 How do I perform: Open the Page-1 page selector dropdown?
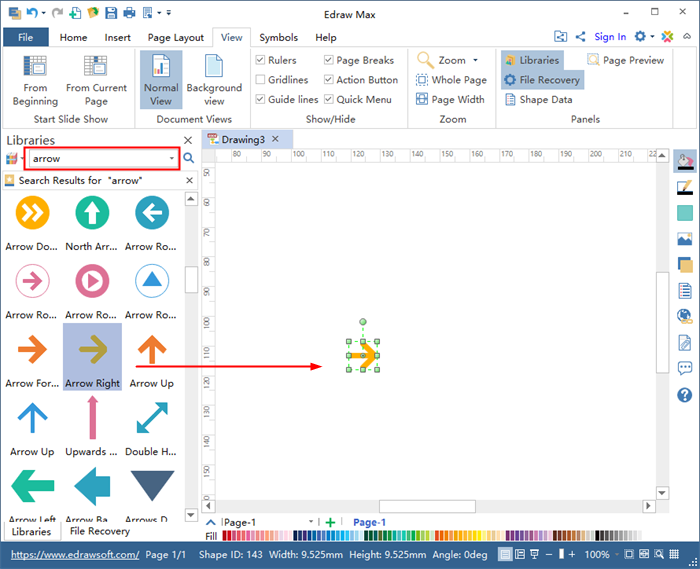[311, 522]
